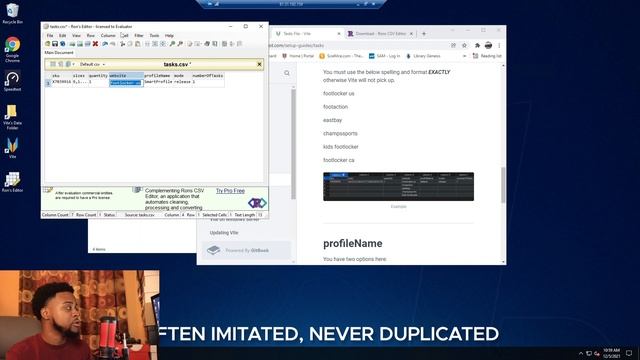Select the numberOfTasks column header
Image resolution: width=640 pixels, height=360 pixels.
point(208,76)
